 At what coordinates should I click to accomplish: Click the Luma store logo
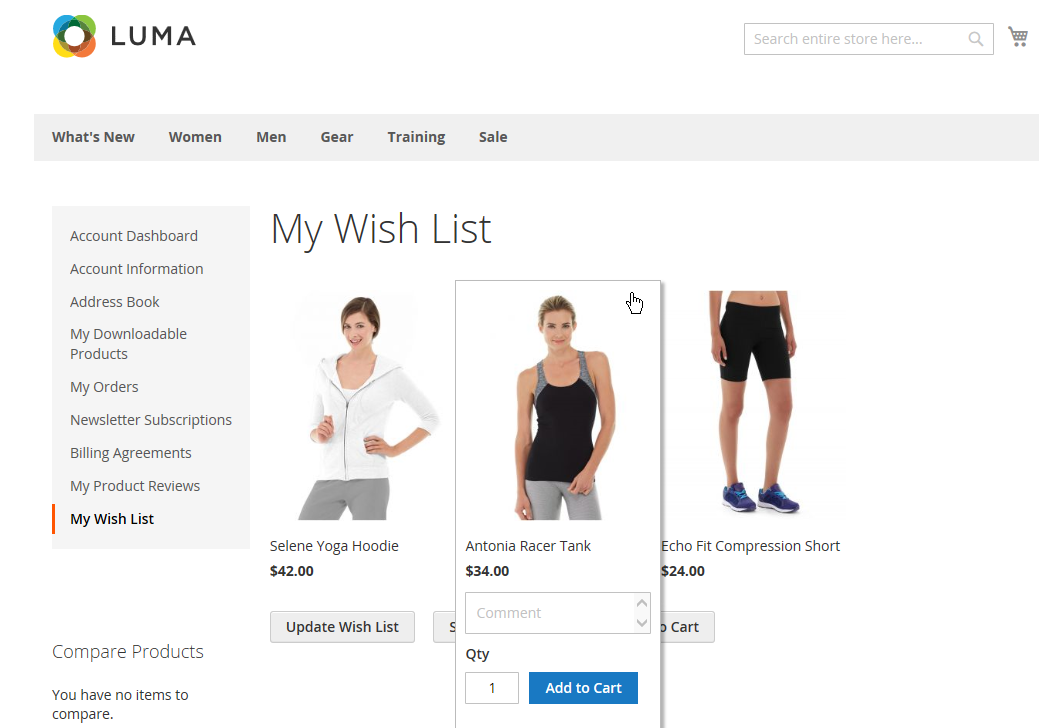point(123,36)
